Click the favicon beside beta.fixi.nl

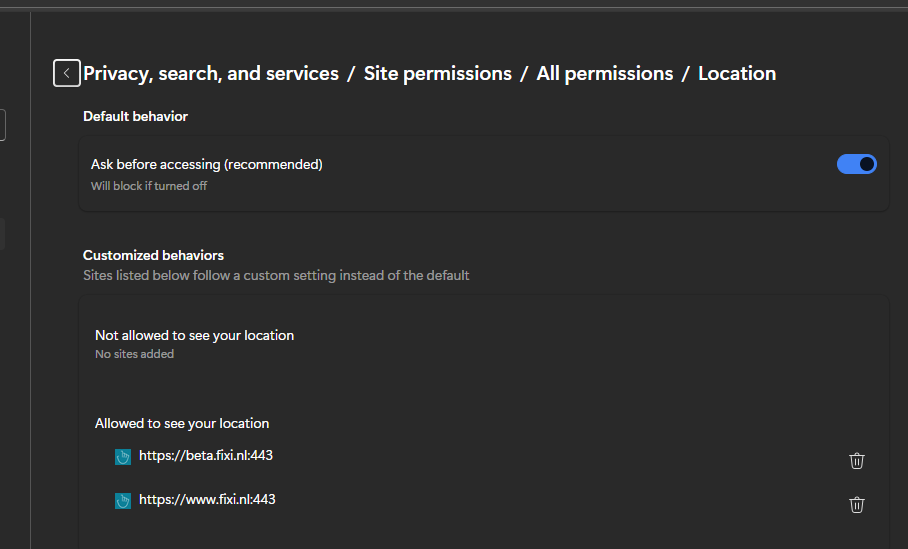[123, 457]
